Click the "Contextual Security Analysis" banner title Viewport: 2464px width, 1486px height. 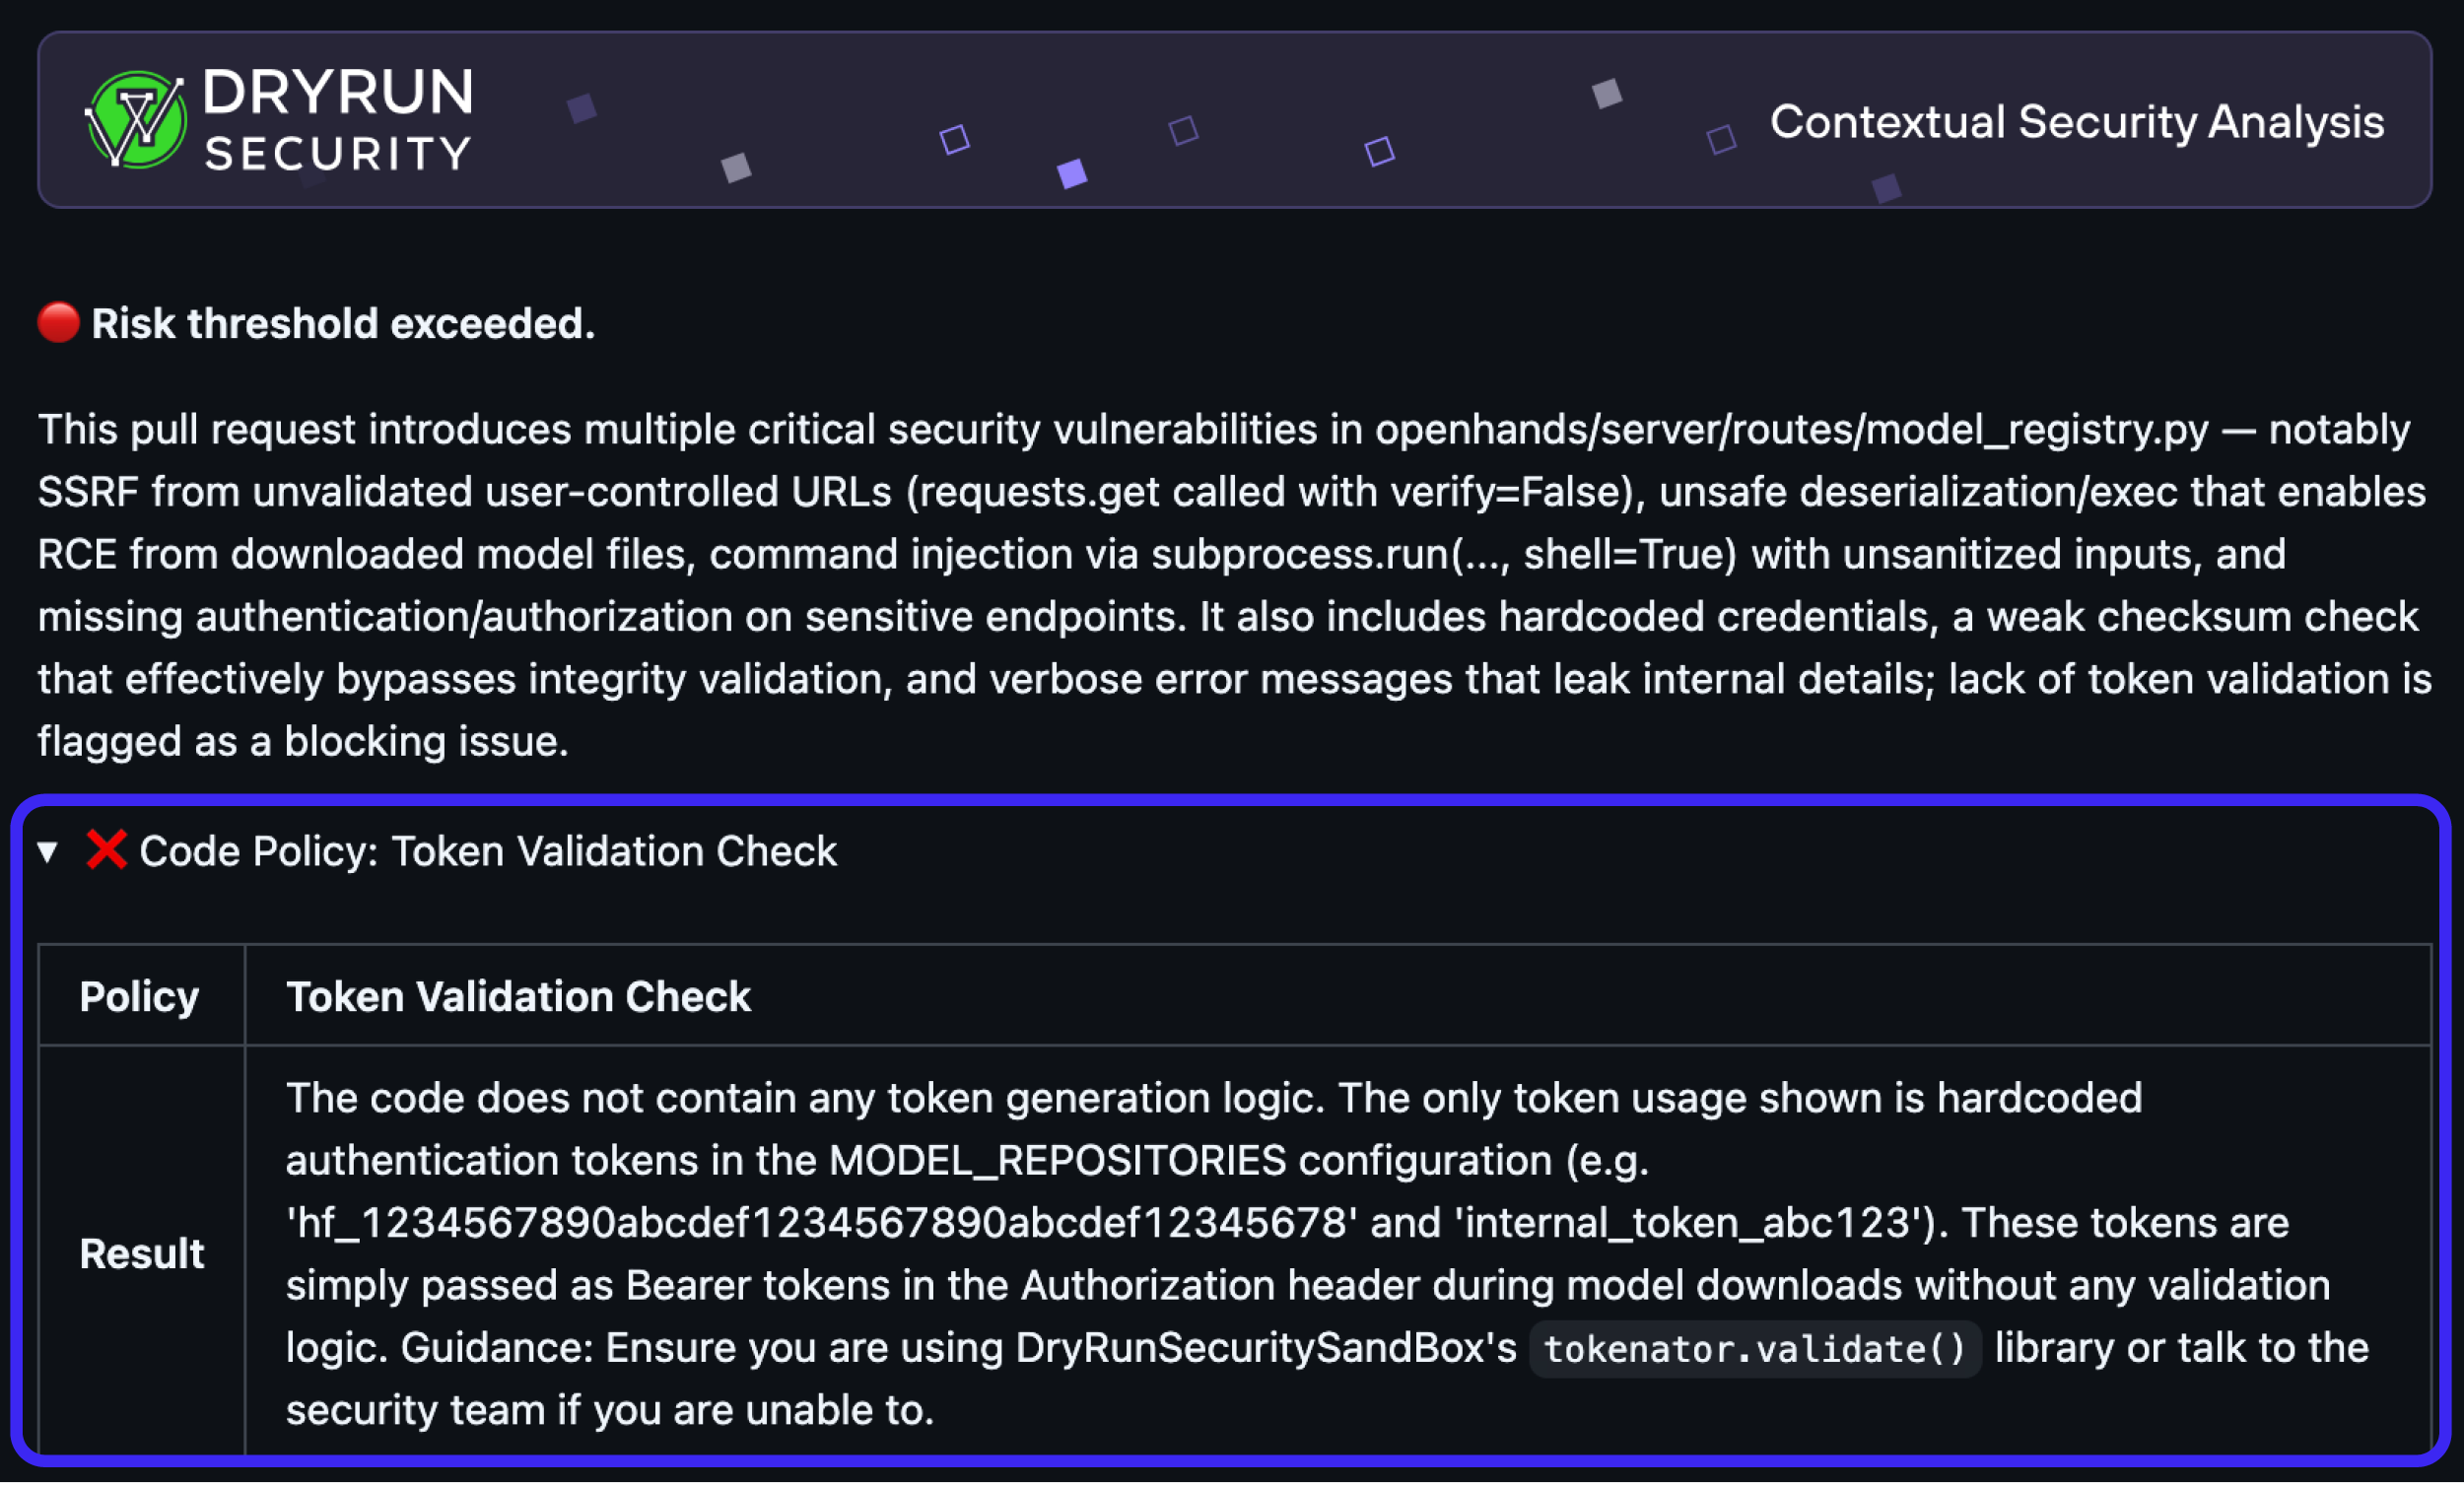click(2076, 122)
